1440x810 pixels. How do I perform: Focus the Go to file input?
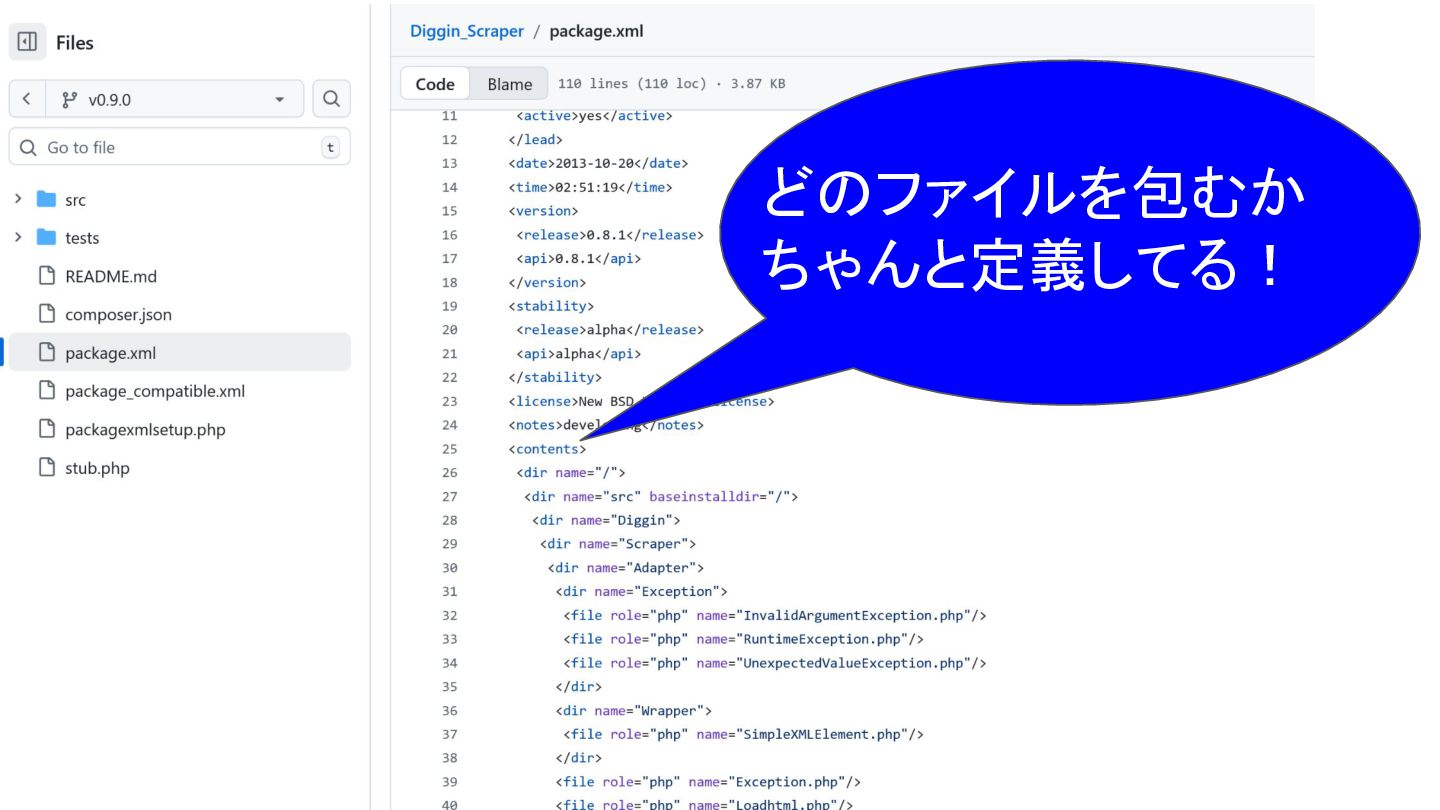point(180,147)
